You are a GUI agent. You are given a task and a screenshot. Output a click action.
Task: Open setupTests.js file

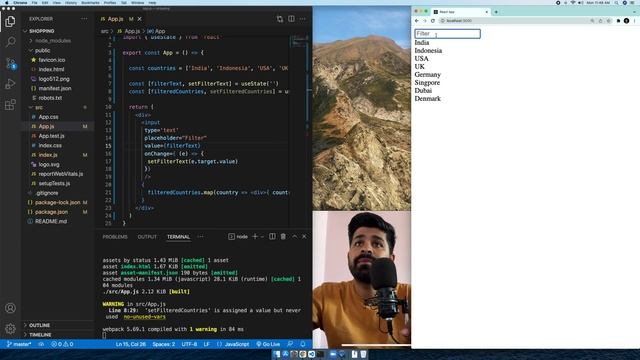click(x=54, y=183)
